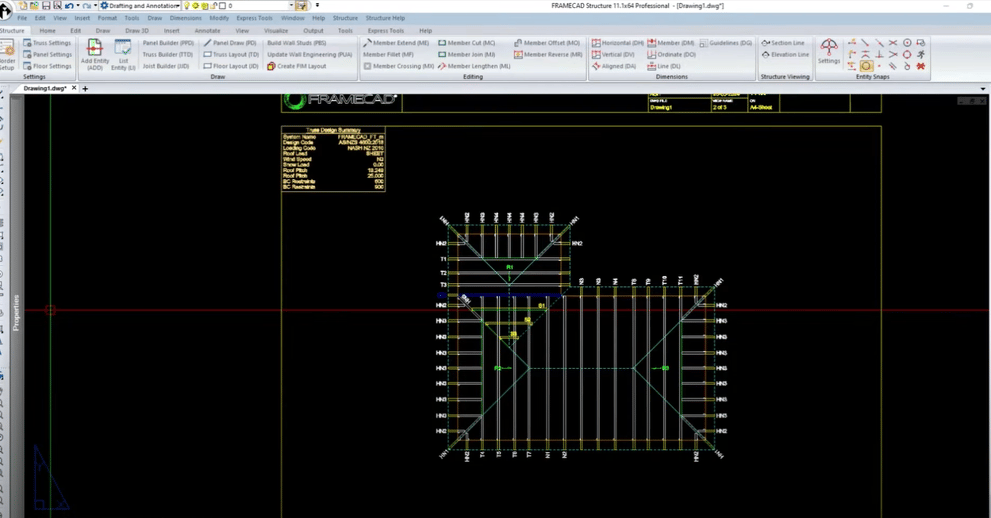
Task: Expand the layer selection dropdown
Action: (291, 6)
